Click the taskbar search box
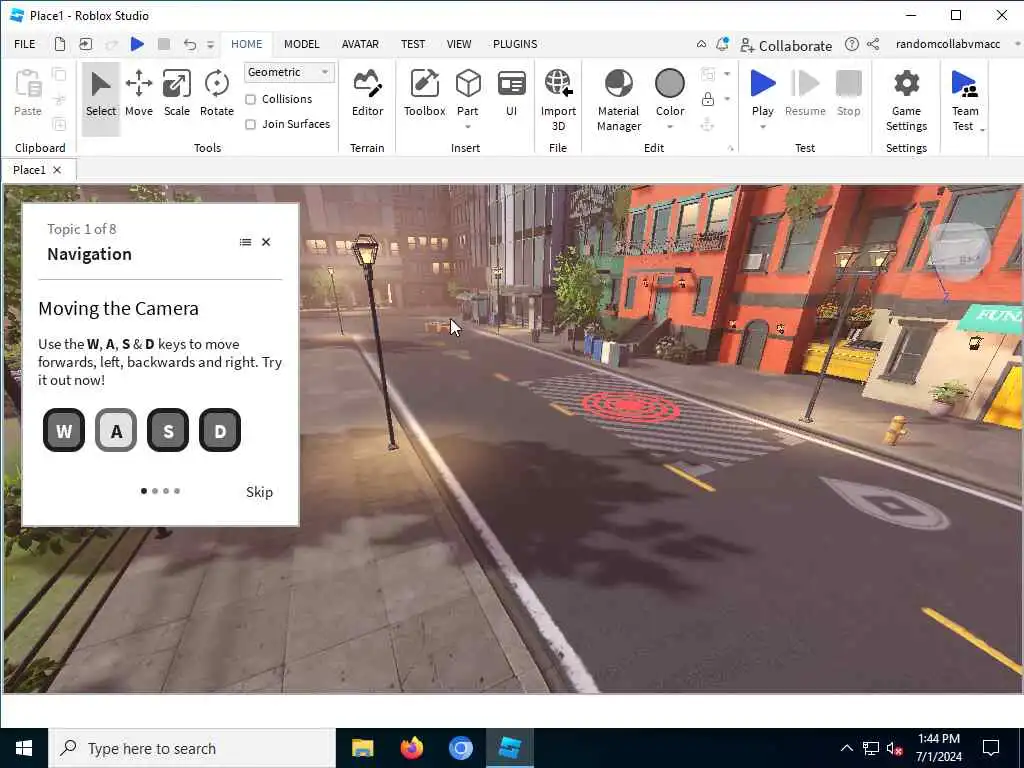1024x768 pixels. click(x=193, y=748)
